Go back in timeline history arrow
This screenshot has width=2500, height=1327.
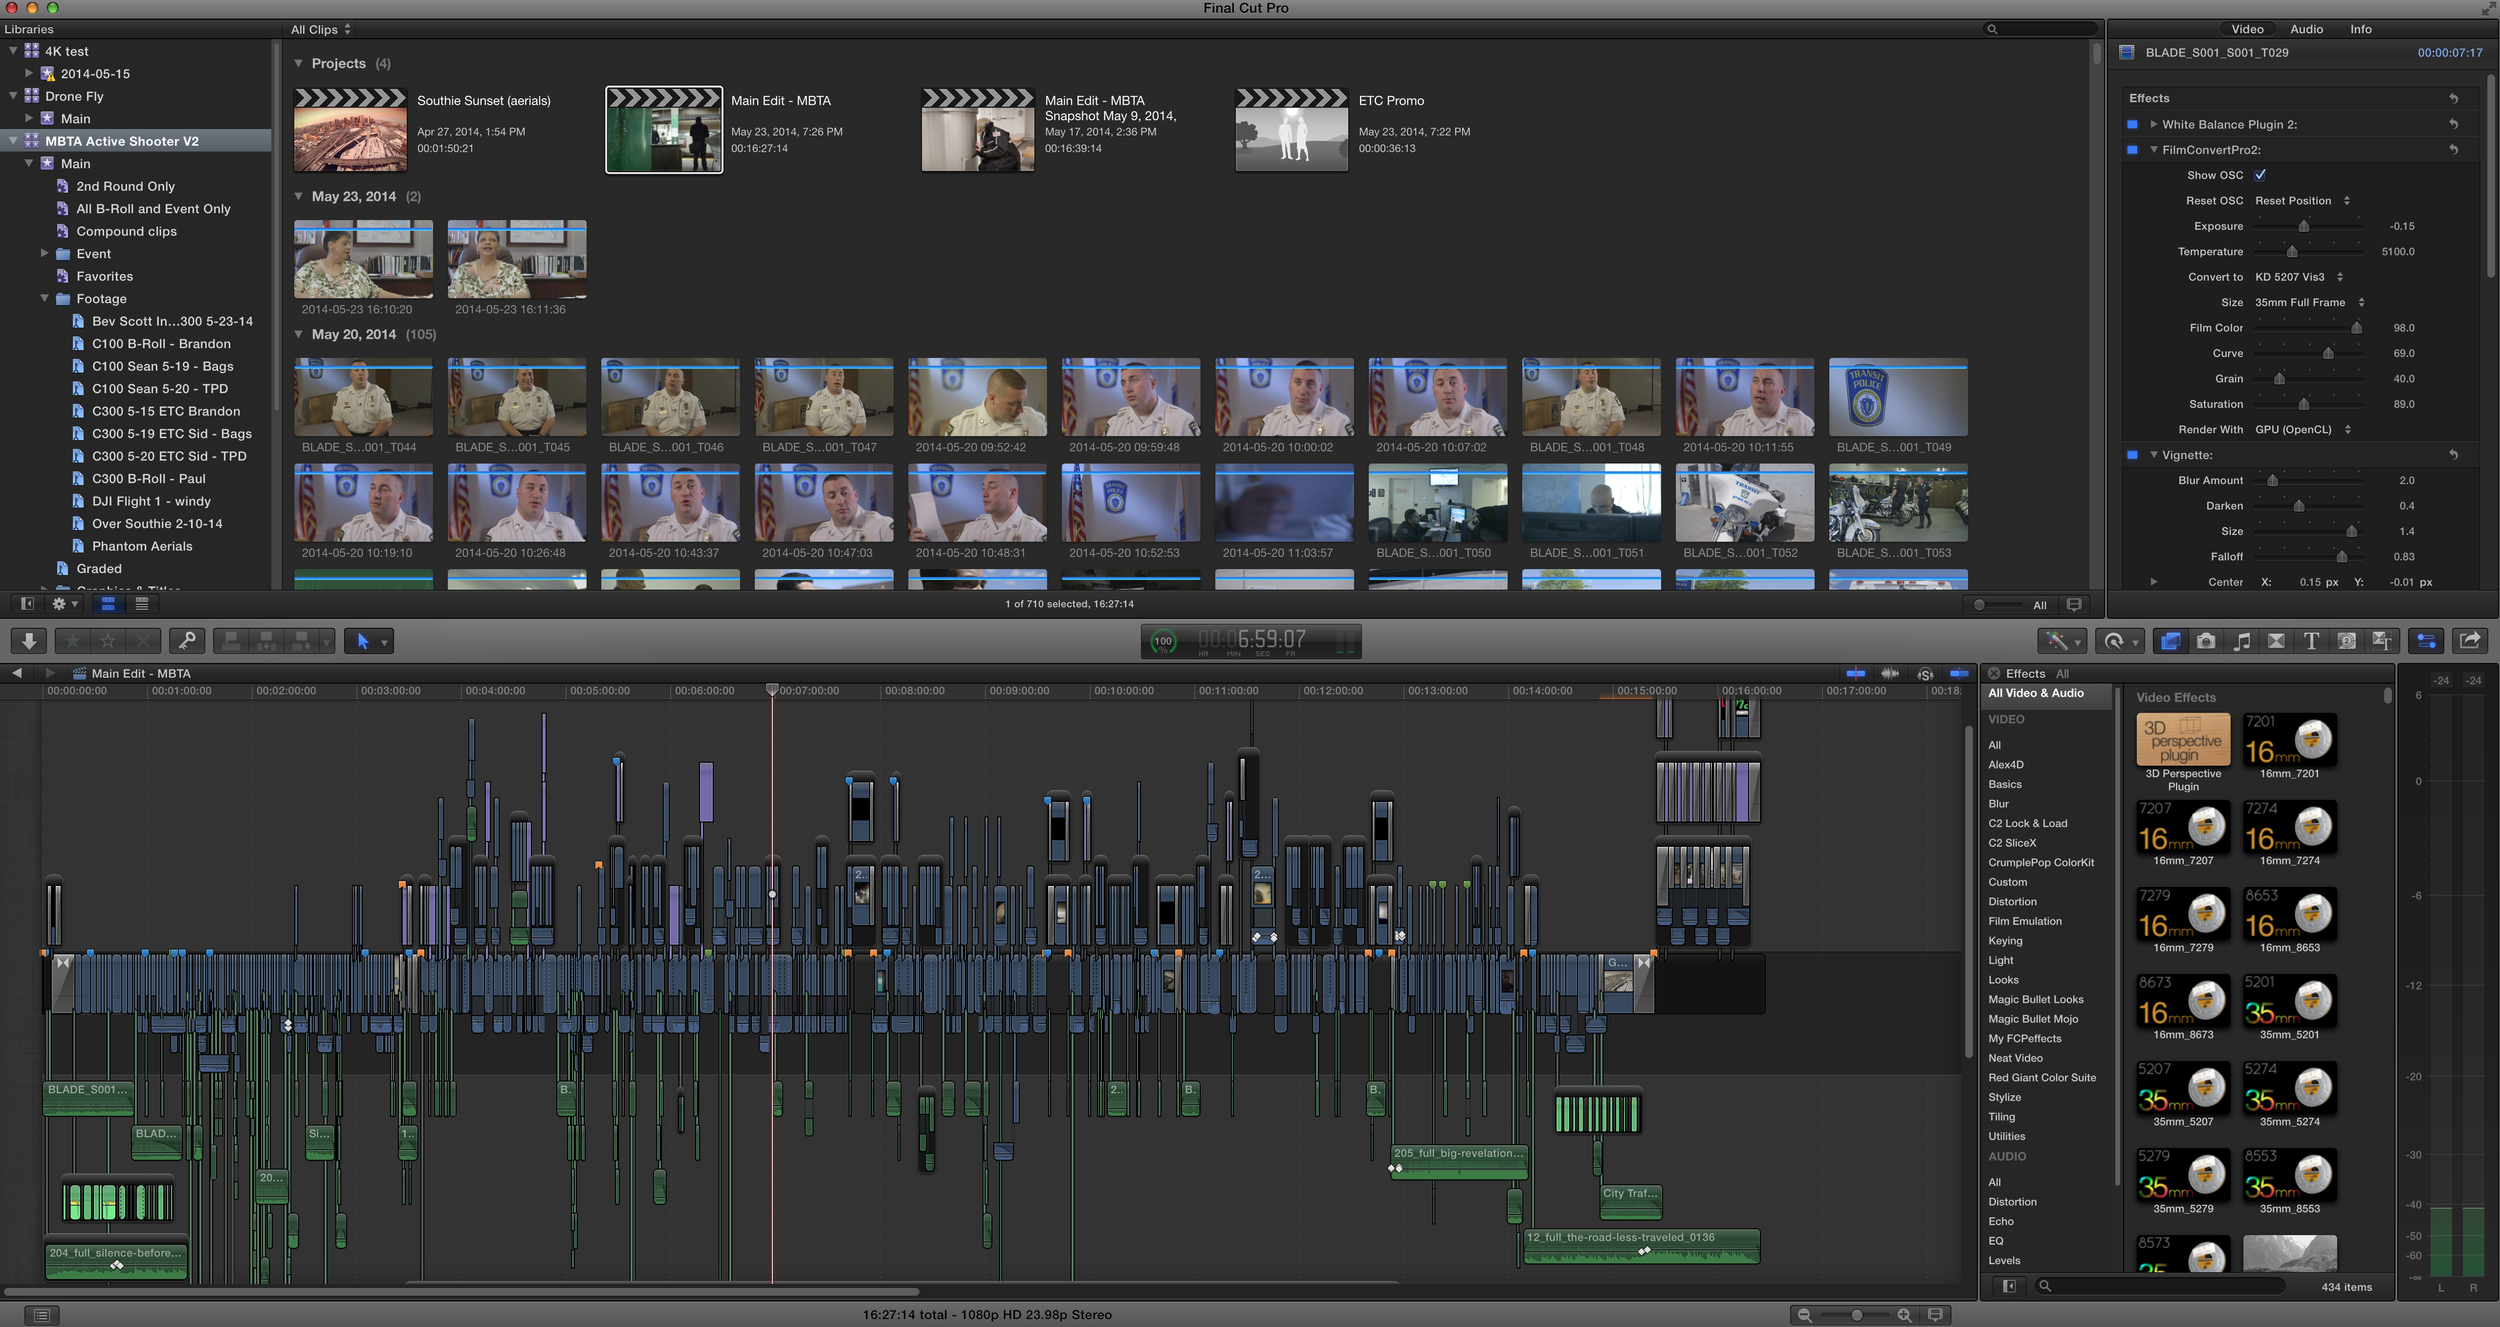point(16,674)
